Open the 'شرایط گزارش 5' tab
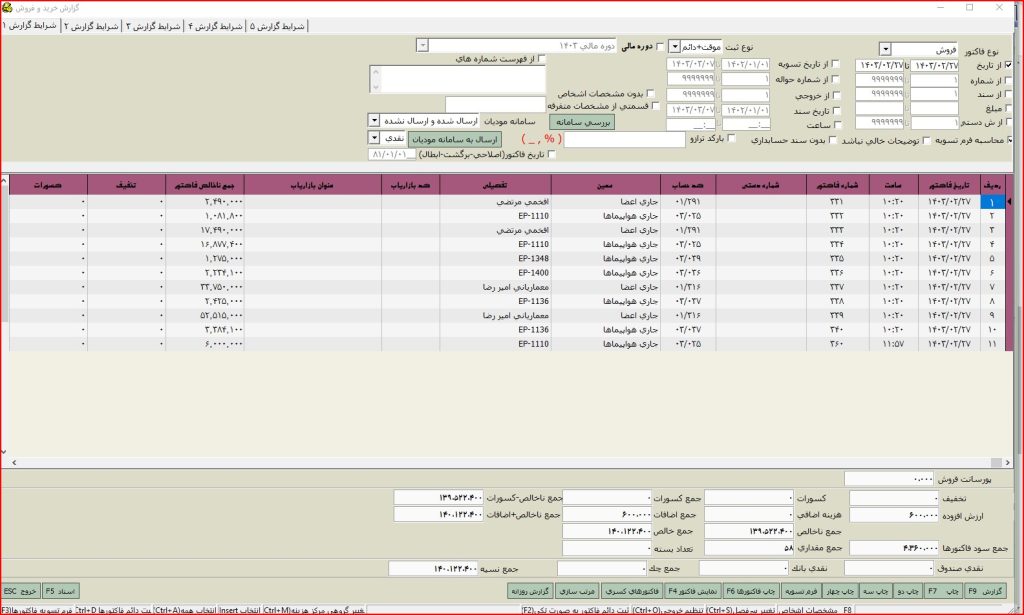This screenshot has height=615, width=1024. 277,26
